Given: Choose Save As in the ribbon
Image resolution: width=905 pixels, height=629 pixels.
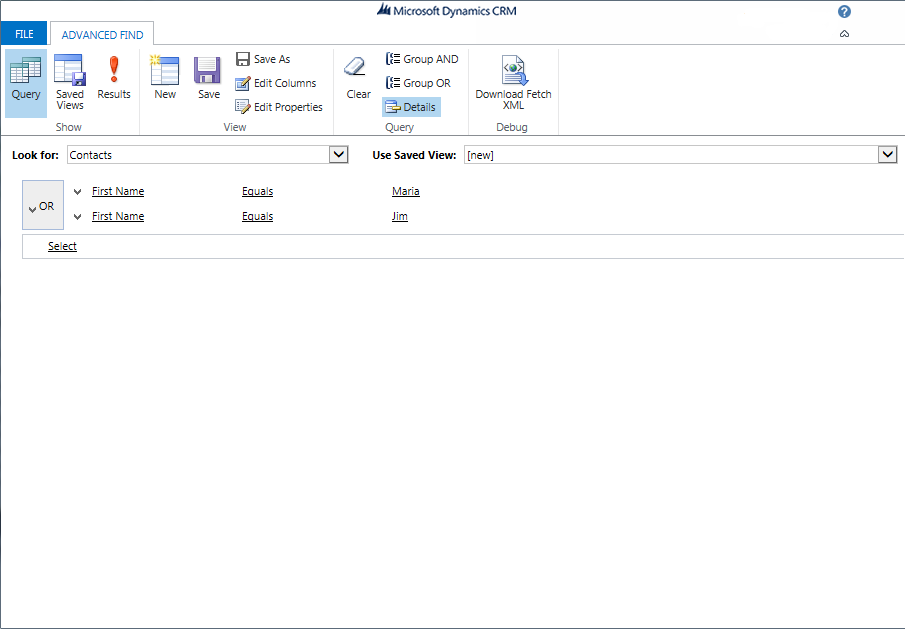Looking at the screenshot, I should tap(263, 59).
